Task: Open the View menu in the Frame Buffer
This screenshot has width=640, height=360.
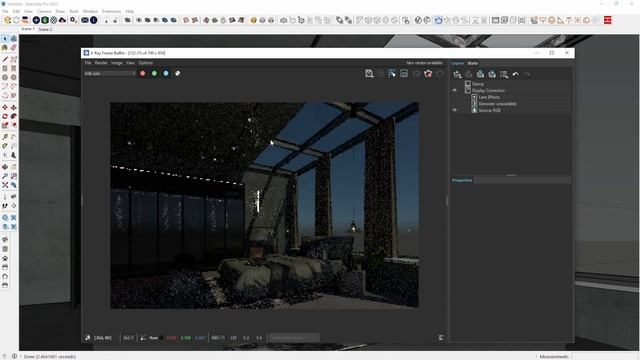Action: pos(130,63)
